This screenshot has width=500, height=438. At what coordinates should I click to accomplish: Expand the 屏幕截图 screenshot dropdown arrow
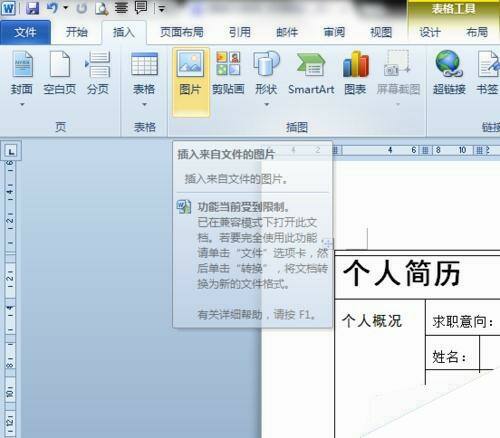398,104
